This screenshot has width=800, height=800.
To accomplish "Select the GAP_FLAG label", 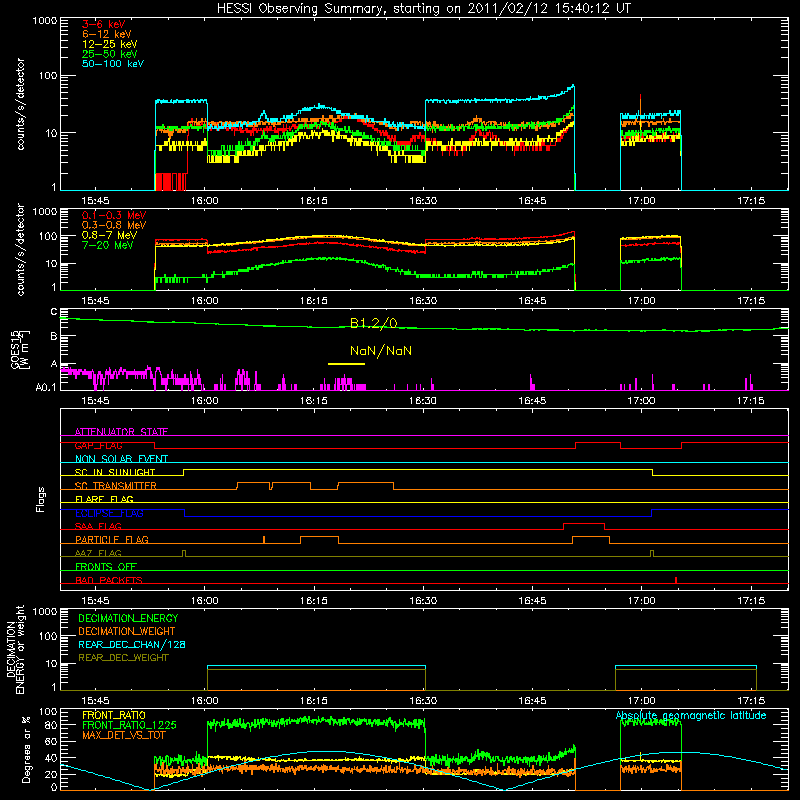I will 98,445.
